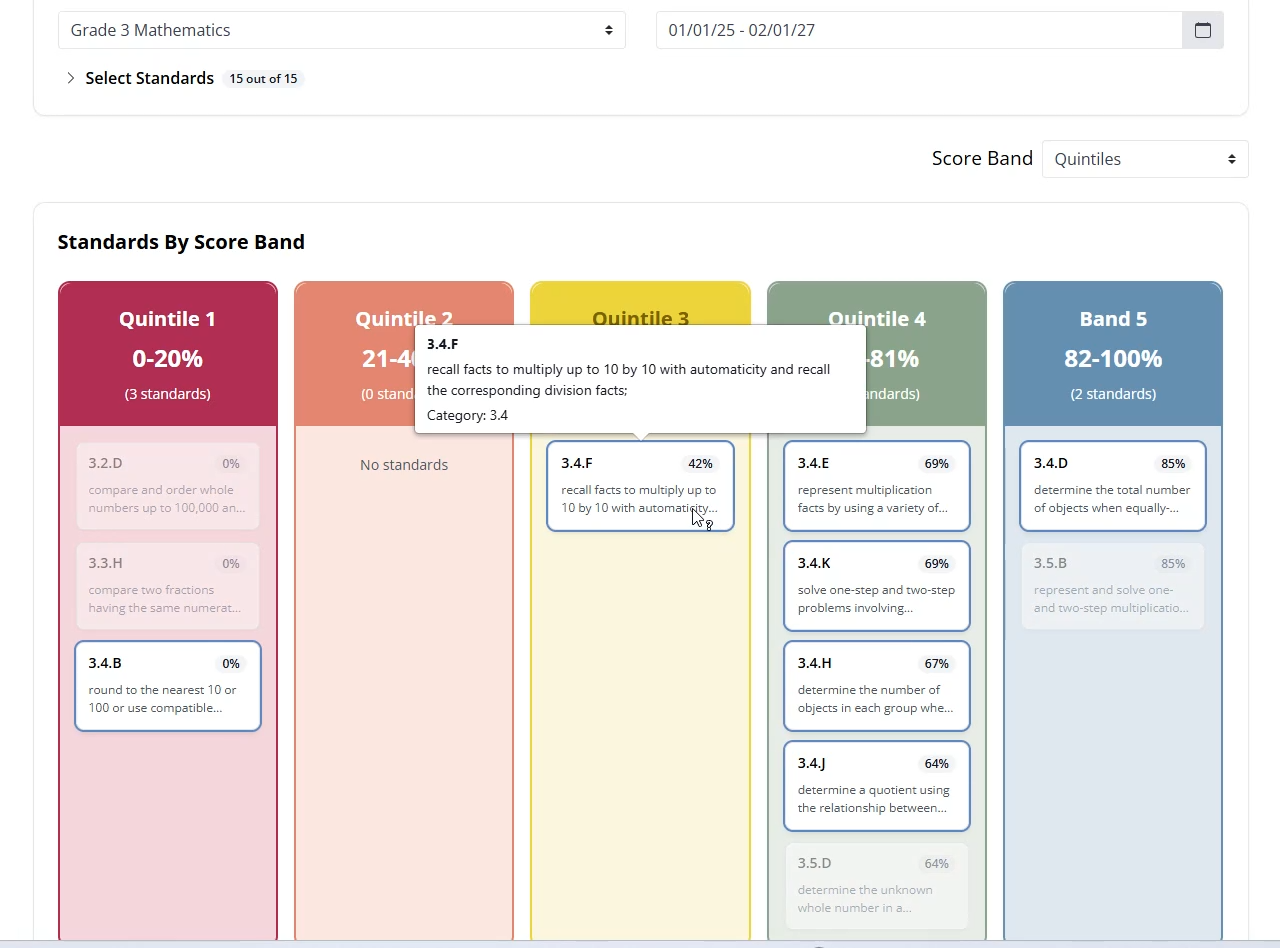Click the 15 out of 15 badge
Viewport: 1280px width, 948px height.
click(263, 78)
